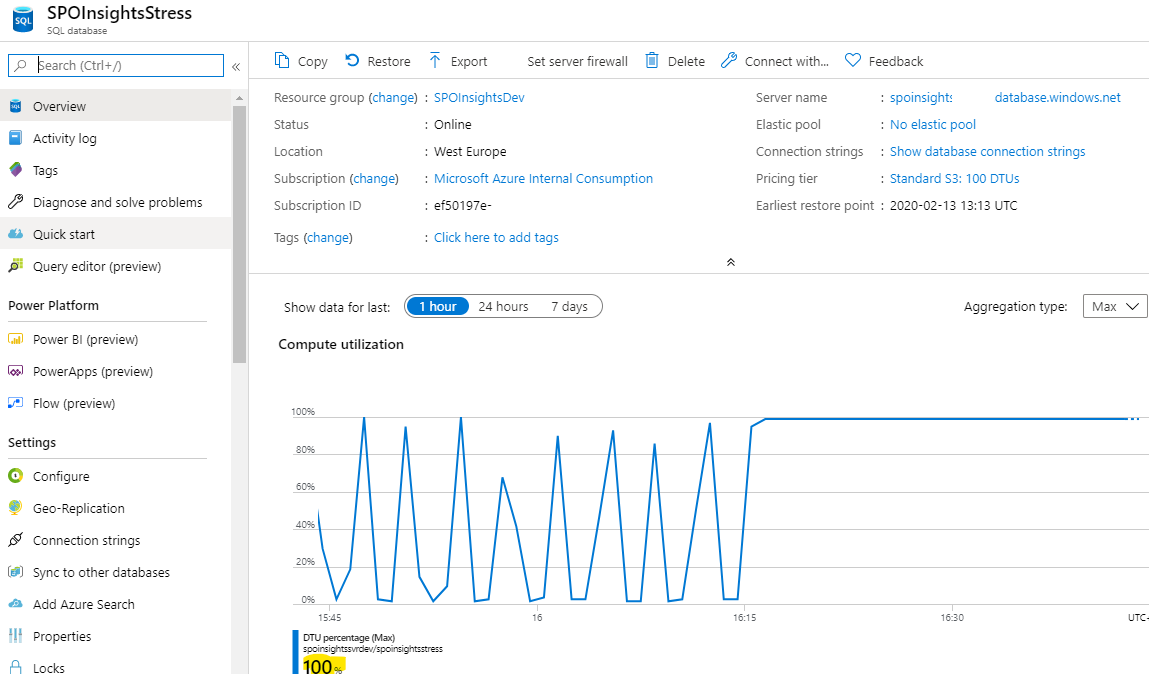Screen dimensions: 1149x679
Task: Click the highlighted 100% DTU value
Action: (323, 666)
